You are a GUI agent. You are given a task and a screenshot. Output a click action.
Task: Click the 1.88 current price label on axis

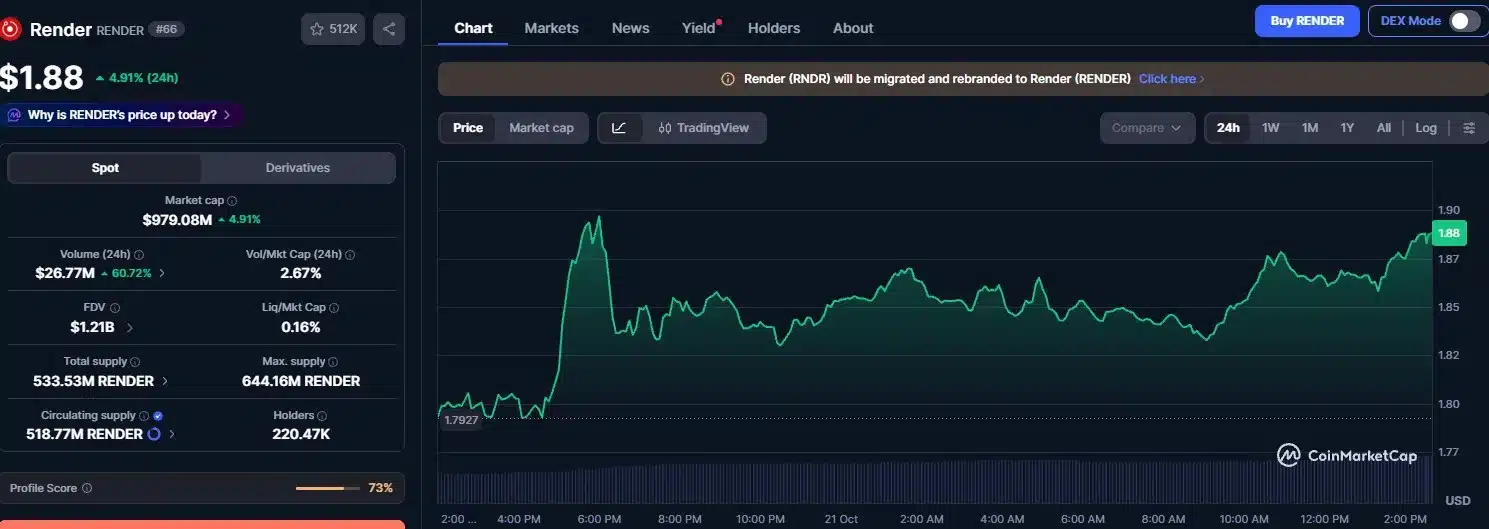(x=1449, y=233)
